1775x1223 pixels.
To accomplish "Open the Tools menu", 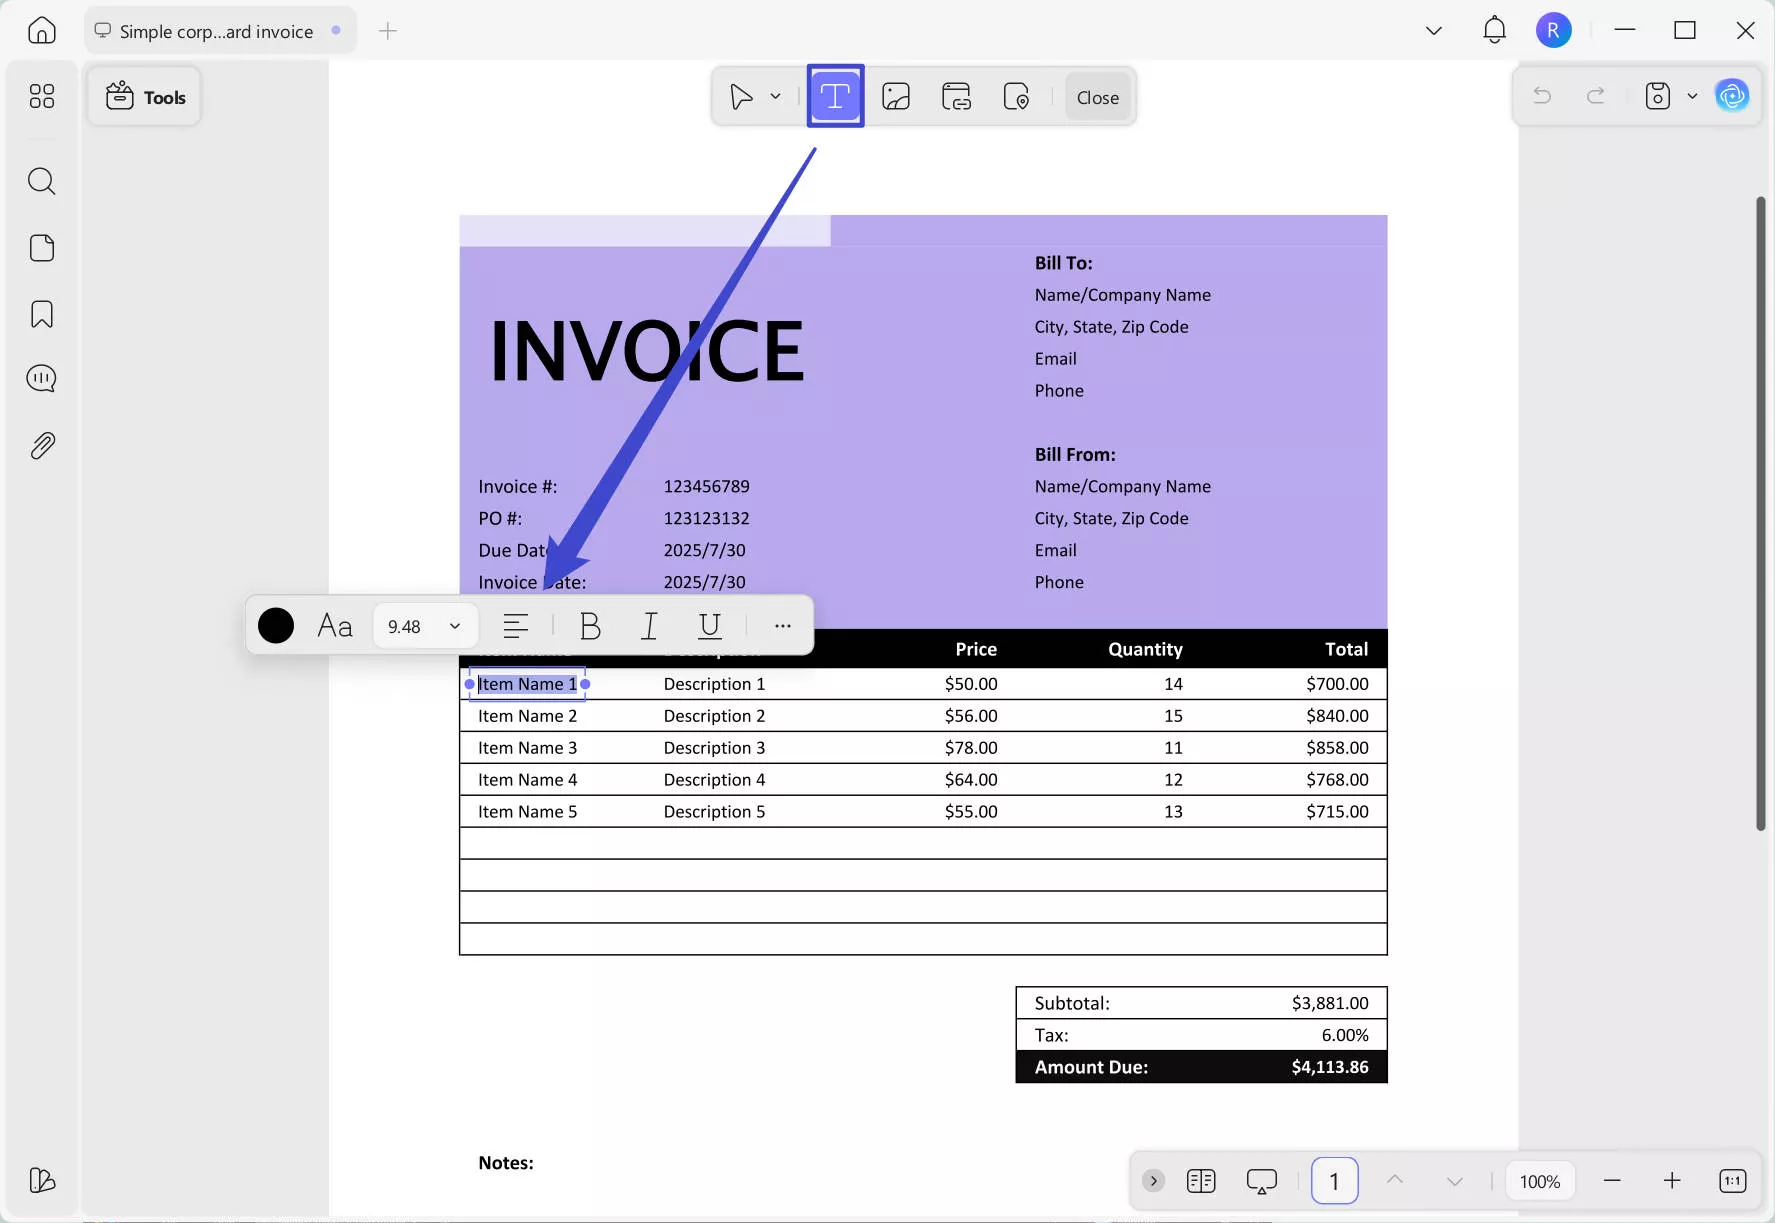I will point(144,96).
